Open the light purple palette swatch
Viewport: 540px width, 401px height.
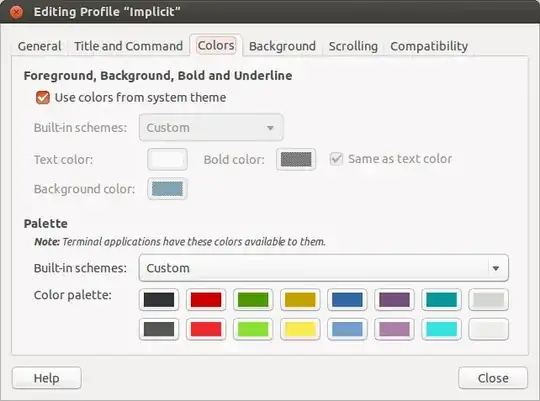point(394,329)
